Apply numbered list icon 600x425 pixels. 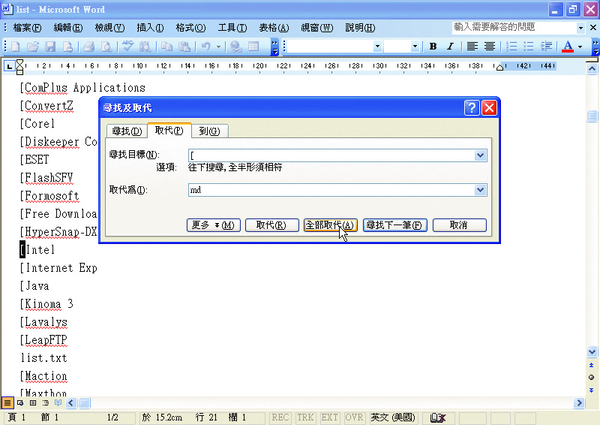[x=511, y=47]
